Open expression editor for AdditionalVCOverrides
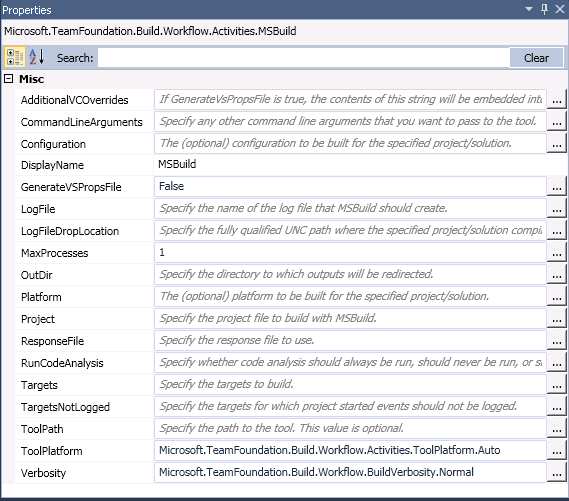The height and width of the screenshot is (501, 569). pyautogui.click(x=557, y=100)
